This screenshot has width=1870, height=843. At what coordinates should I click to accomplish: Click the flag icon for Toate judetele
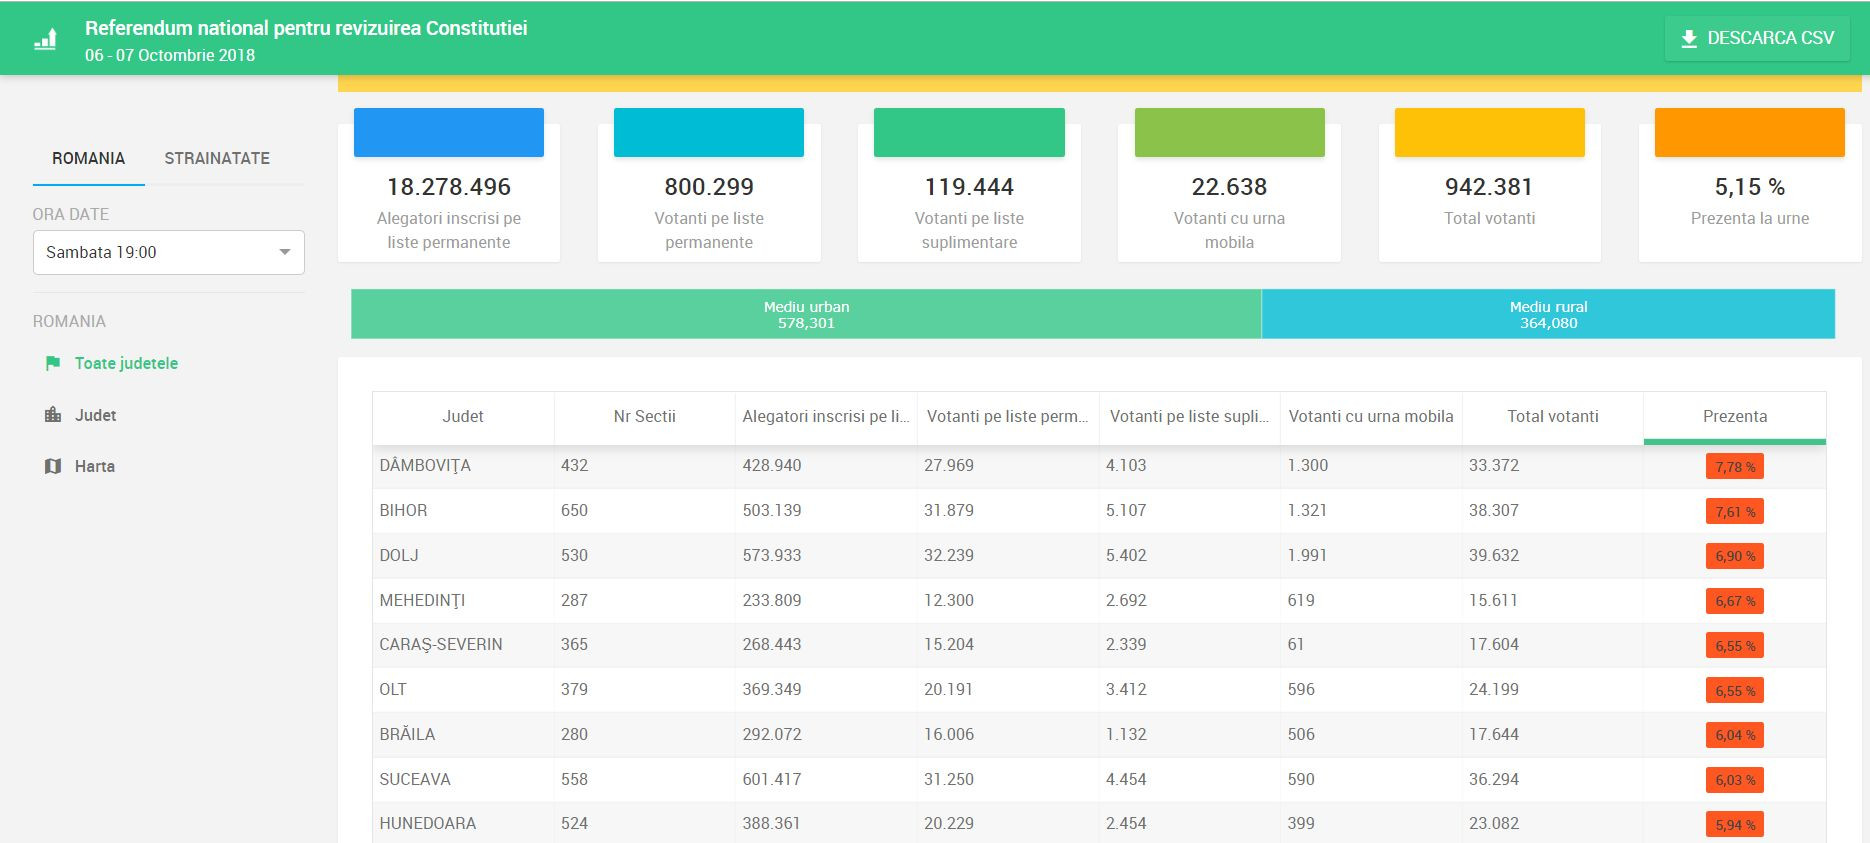pyautogui.click(x=53, y=363)
